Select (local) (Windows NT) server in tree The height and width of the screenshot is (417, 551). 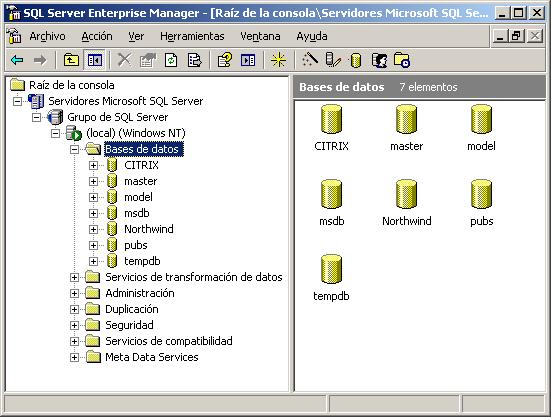[136, 133]
